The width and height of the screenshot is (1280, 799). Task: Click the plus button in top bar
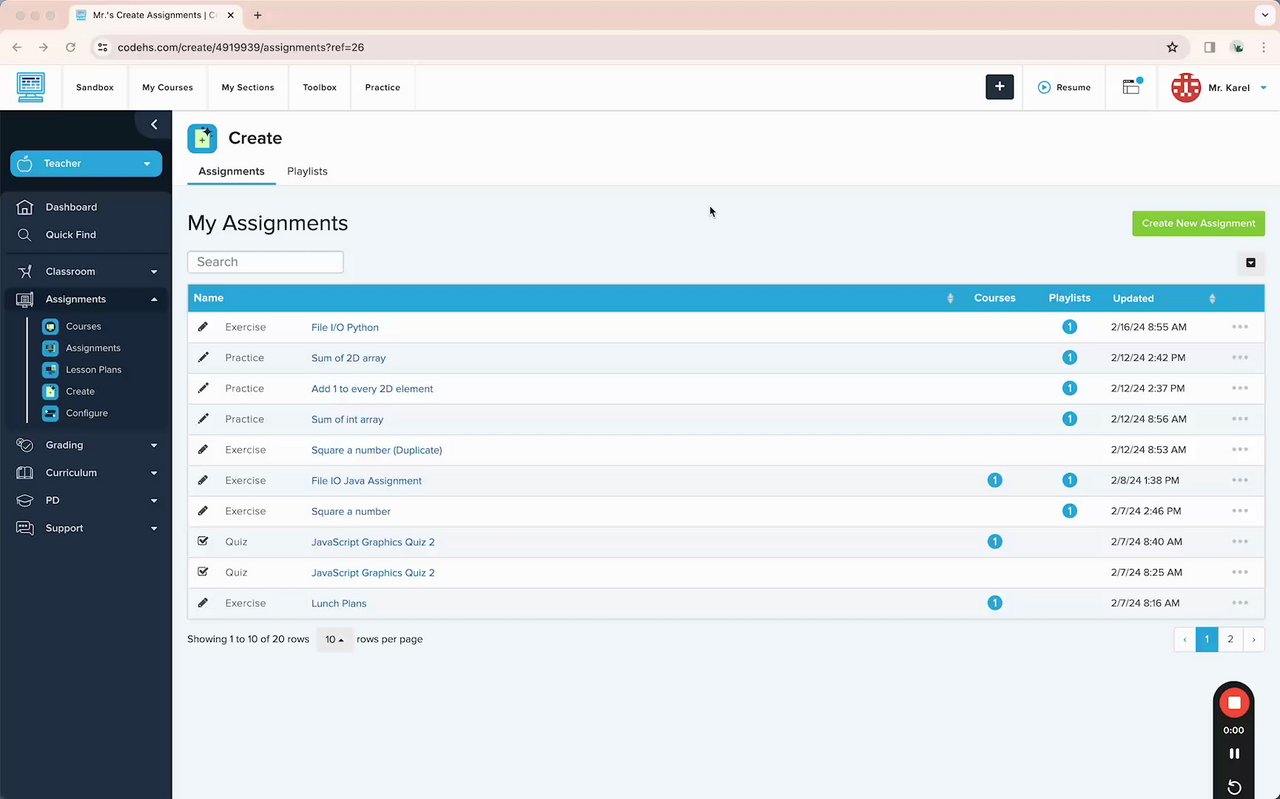tap(1000, 87)
